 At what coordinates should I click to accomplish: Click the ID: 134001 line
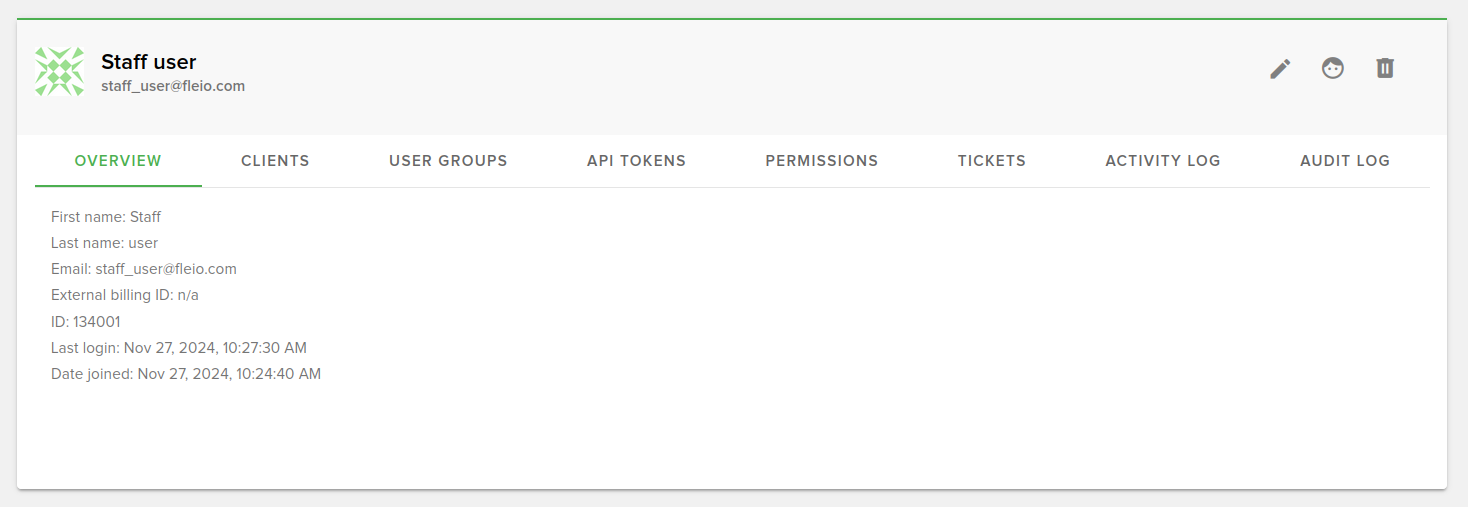(x=86, y=322)
